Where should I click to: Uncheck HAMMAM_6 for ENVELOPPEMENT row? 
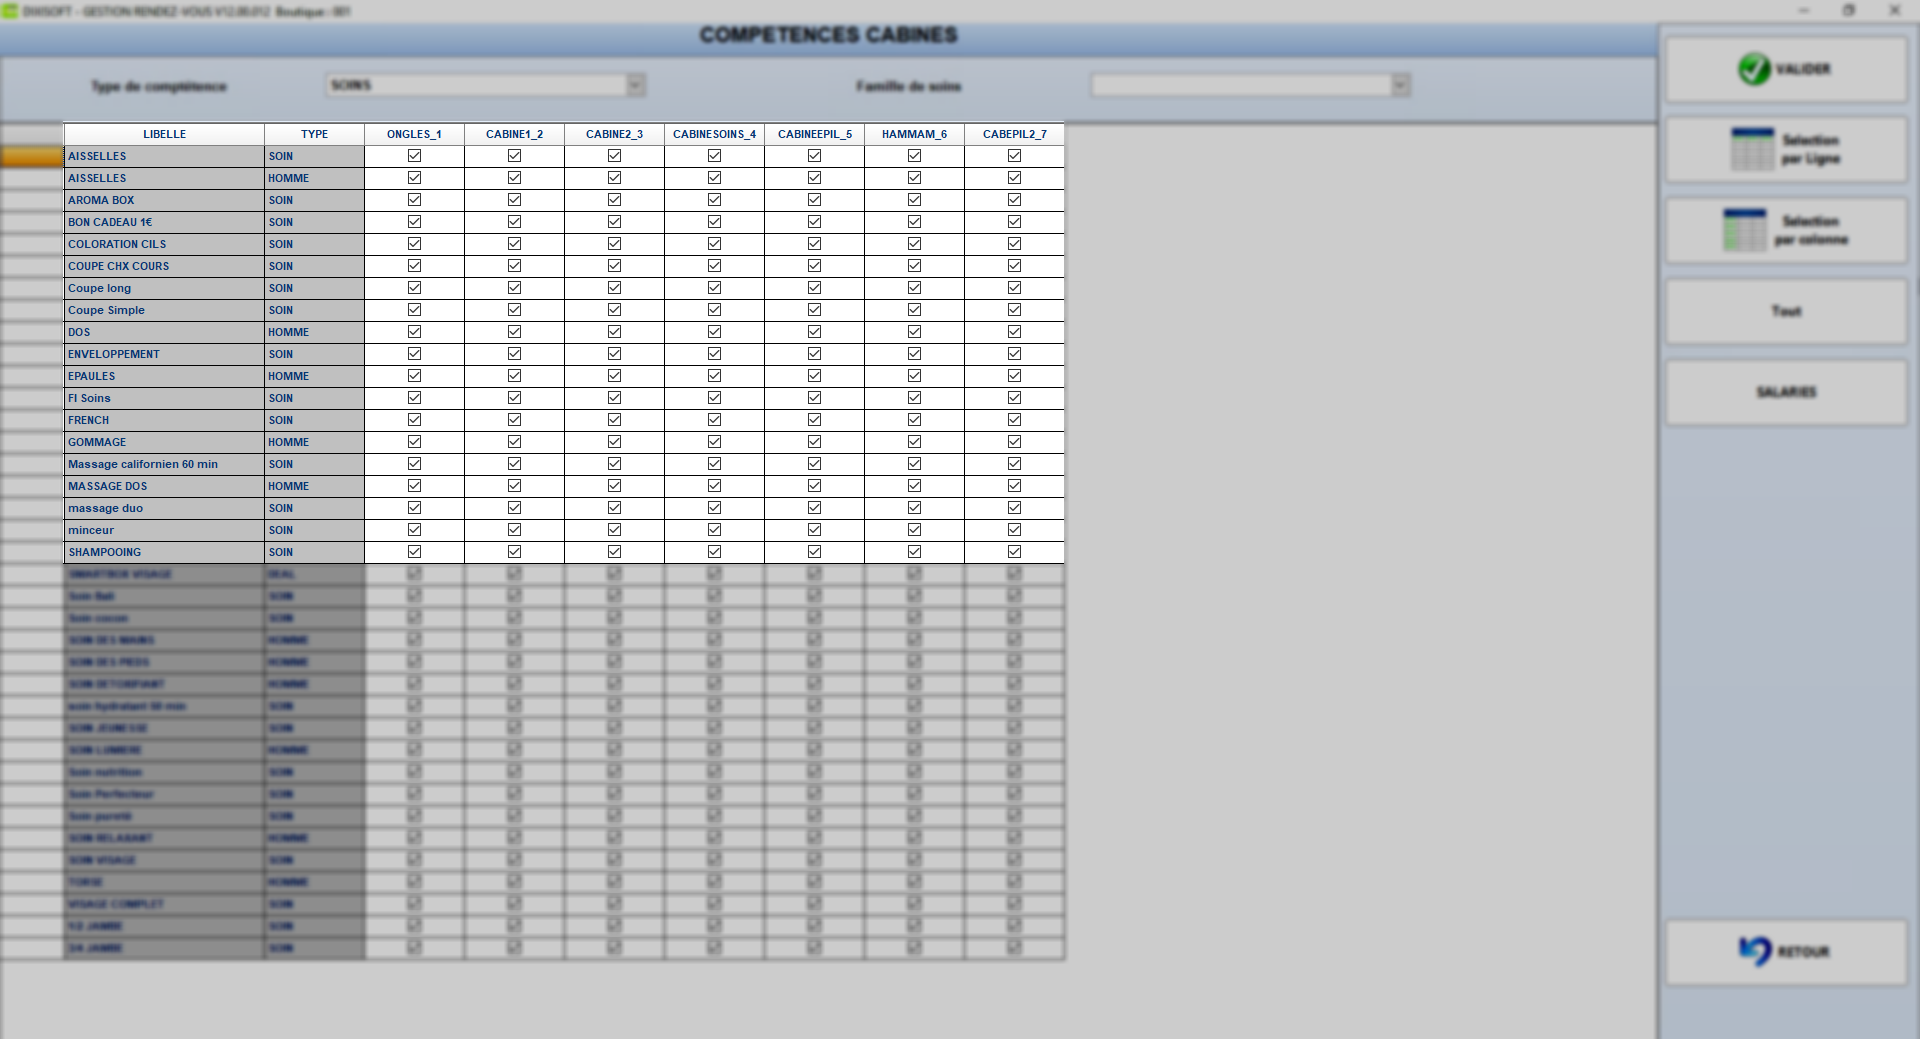coord(914,354)
